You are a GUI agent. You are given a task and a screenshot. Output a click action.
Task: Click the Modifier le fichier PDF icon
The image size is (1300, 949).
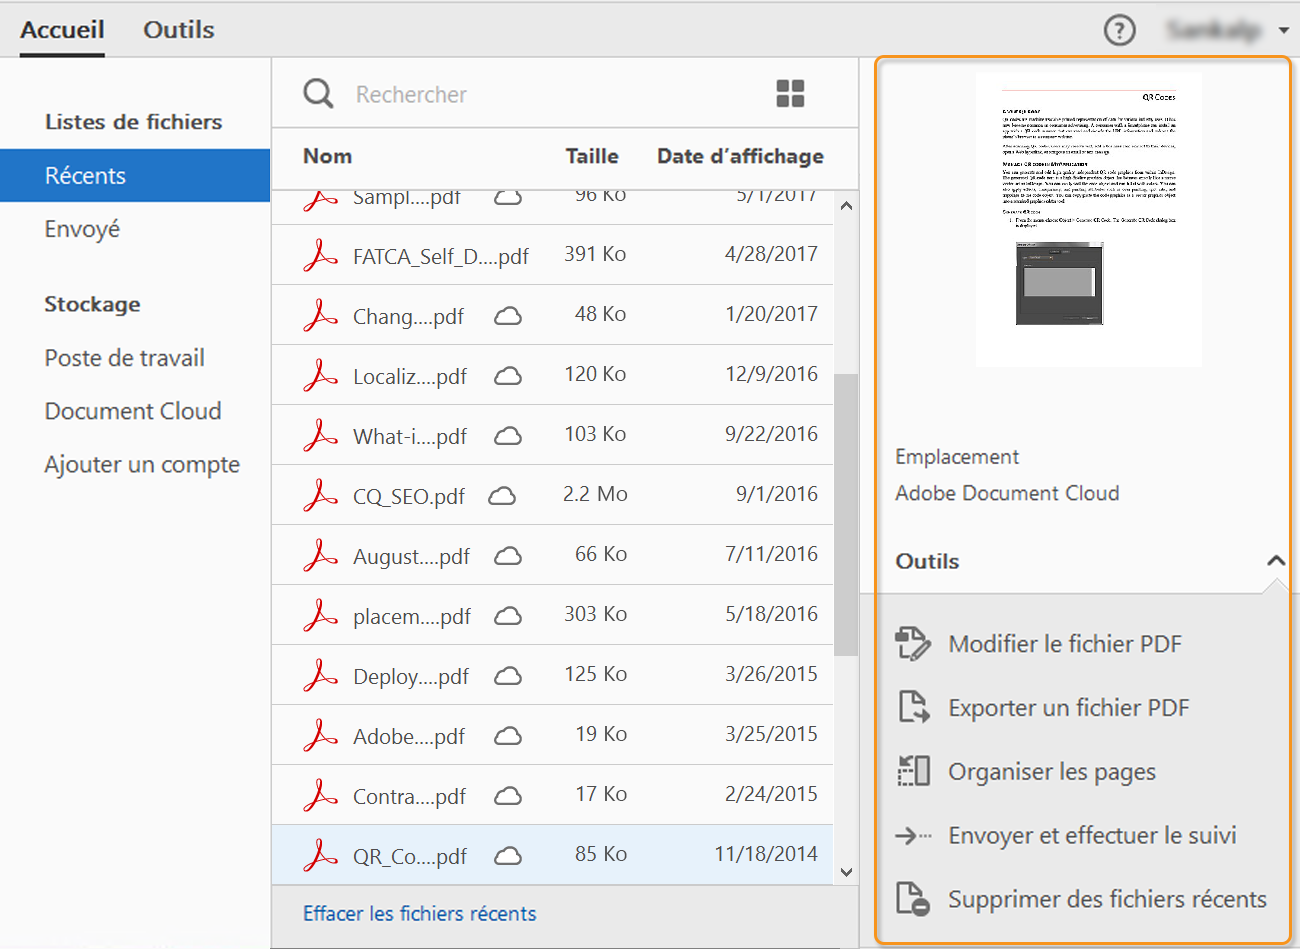pyautogui.click(x=912, y=644)
